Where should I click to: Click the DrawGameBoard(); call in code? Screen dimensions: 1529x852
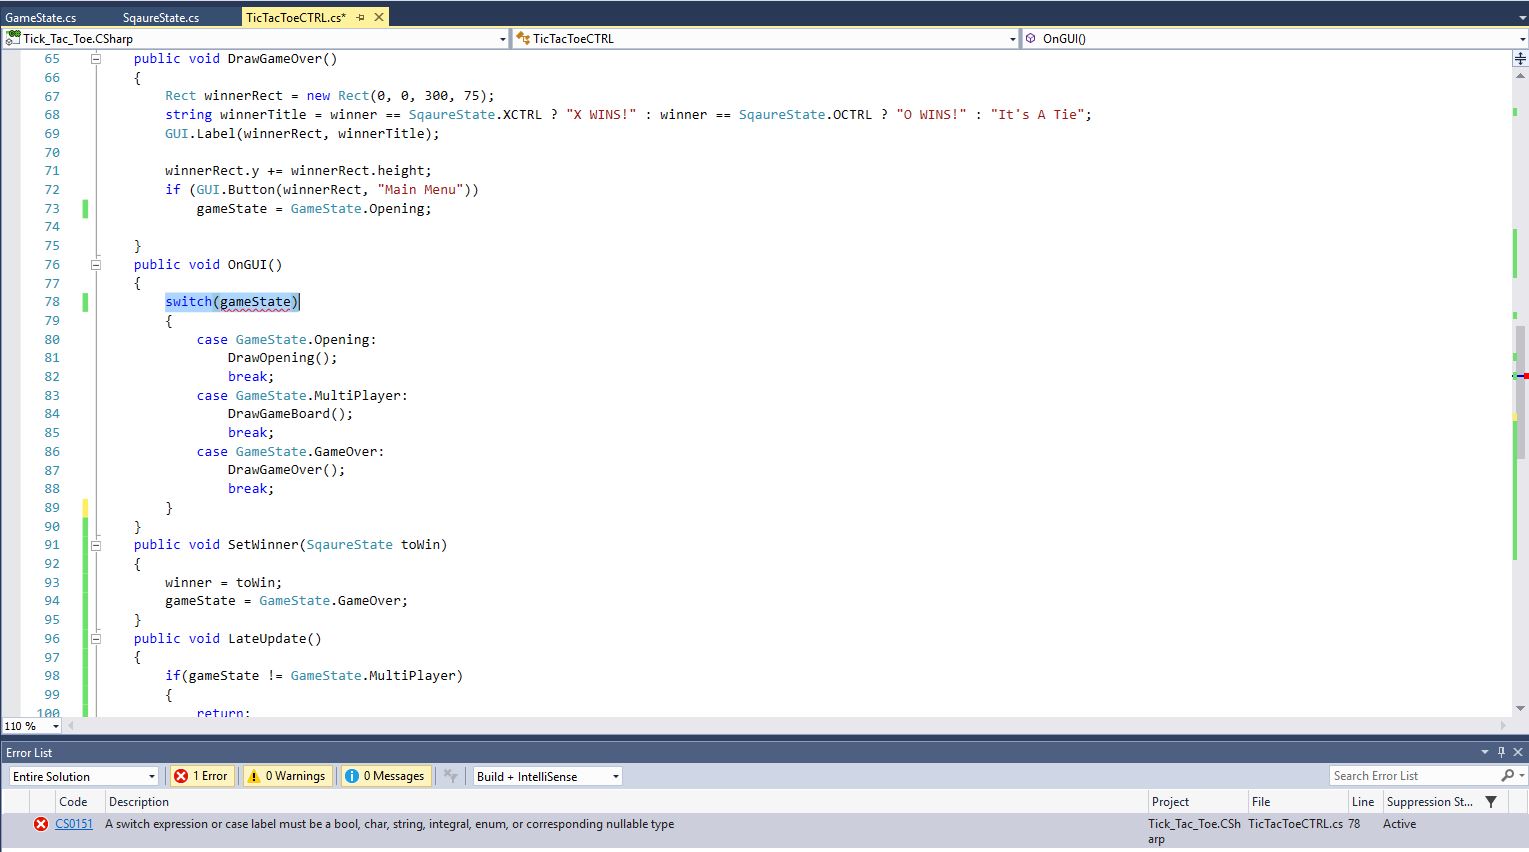pos(290,414)
